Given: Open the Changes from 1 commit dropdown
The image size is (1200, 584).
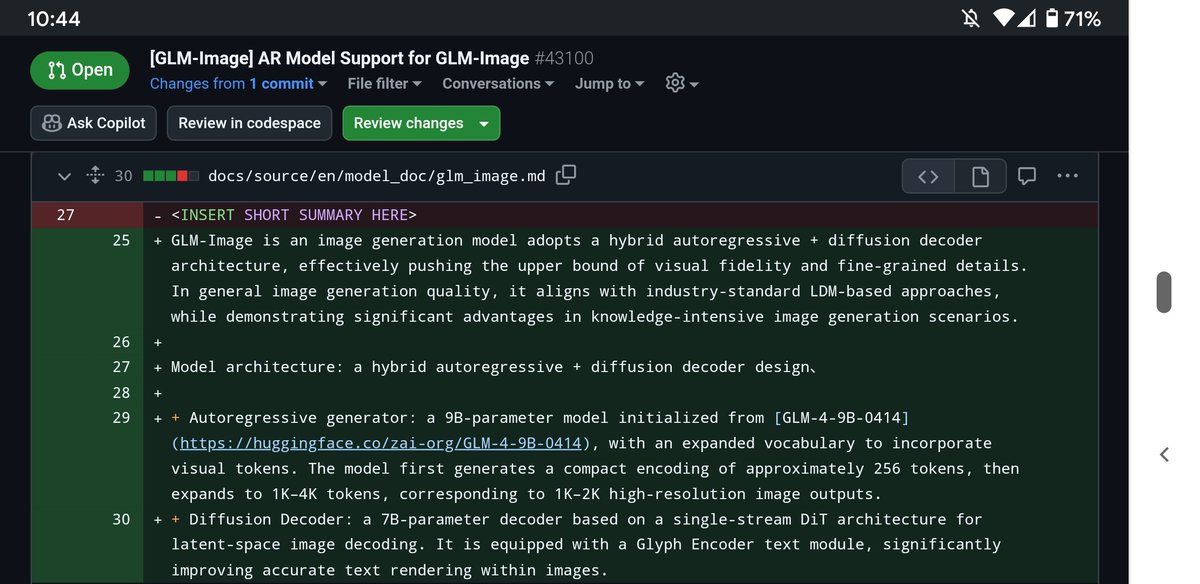Looking at the screenshot, I should pos(239,84).
